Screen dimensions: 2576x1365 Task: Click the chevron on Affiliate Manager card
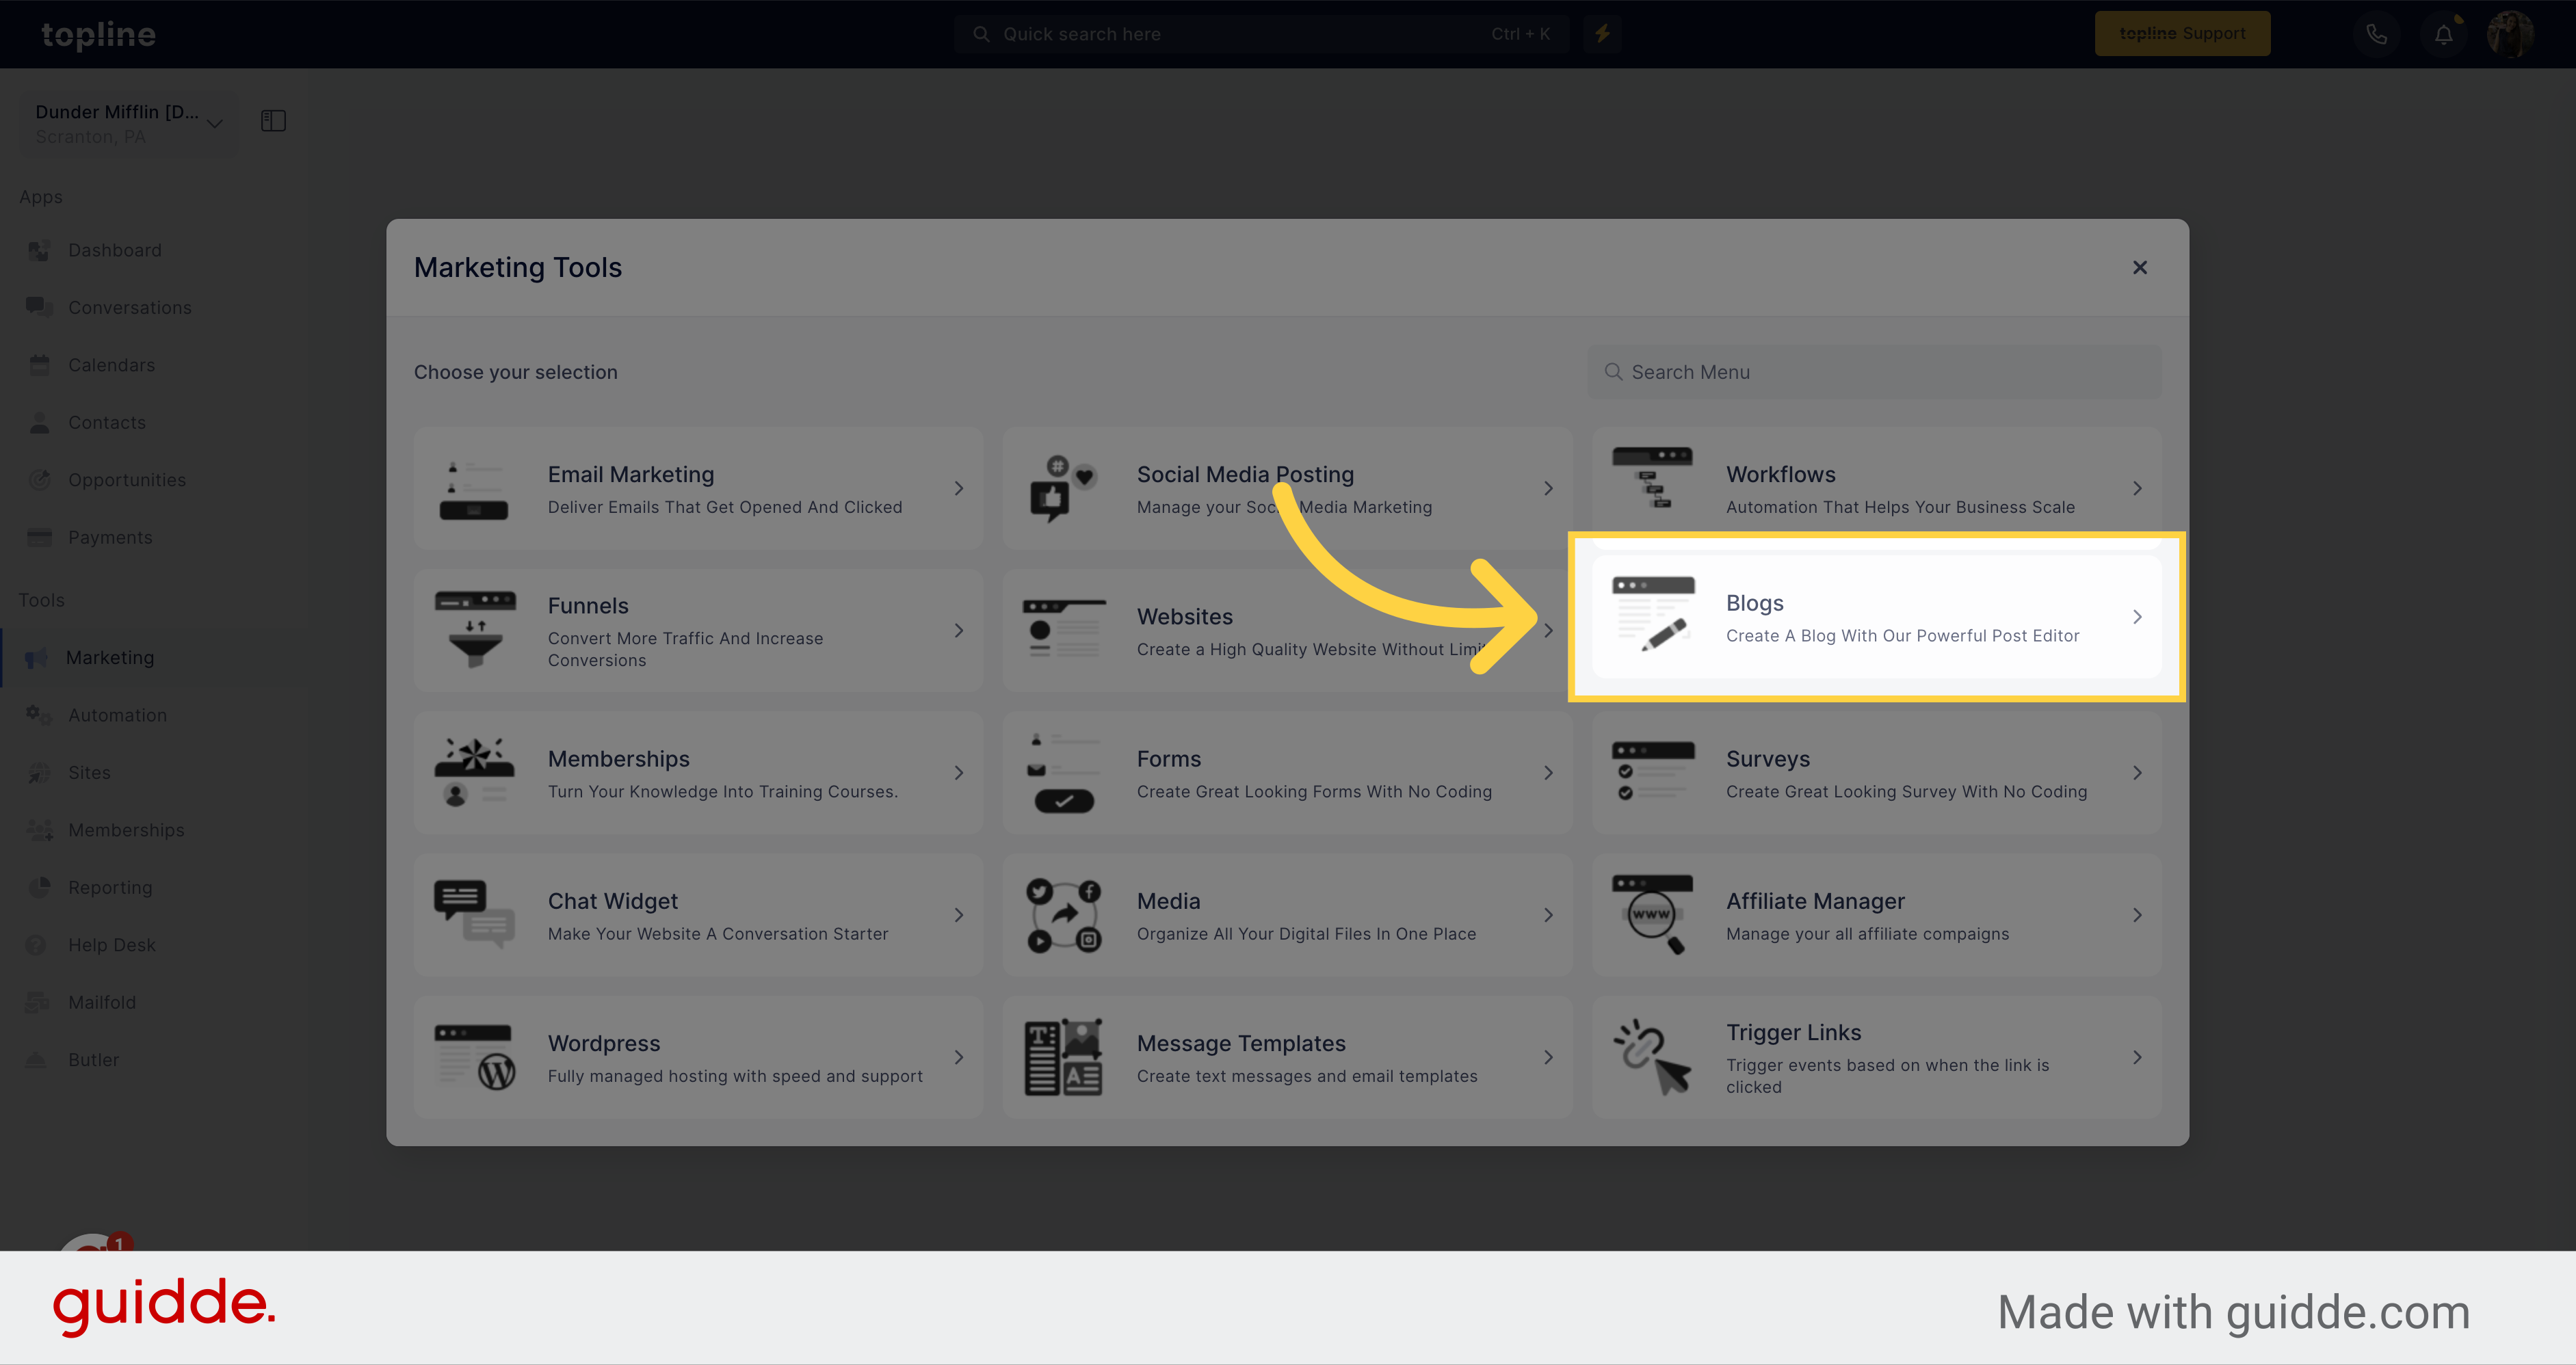[2137, 915]
